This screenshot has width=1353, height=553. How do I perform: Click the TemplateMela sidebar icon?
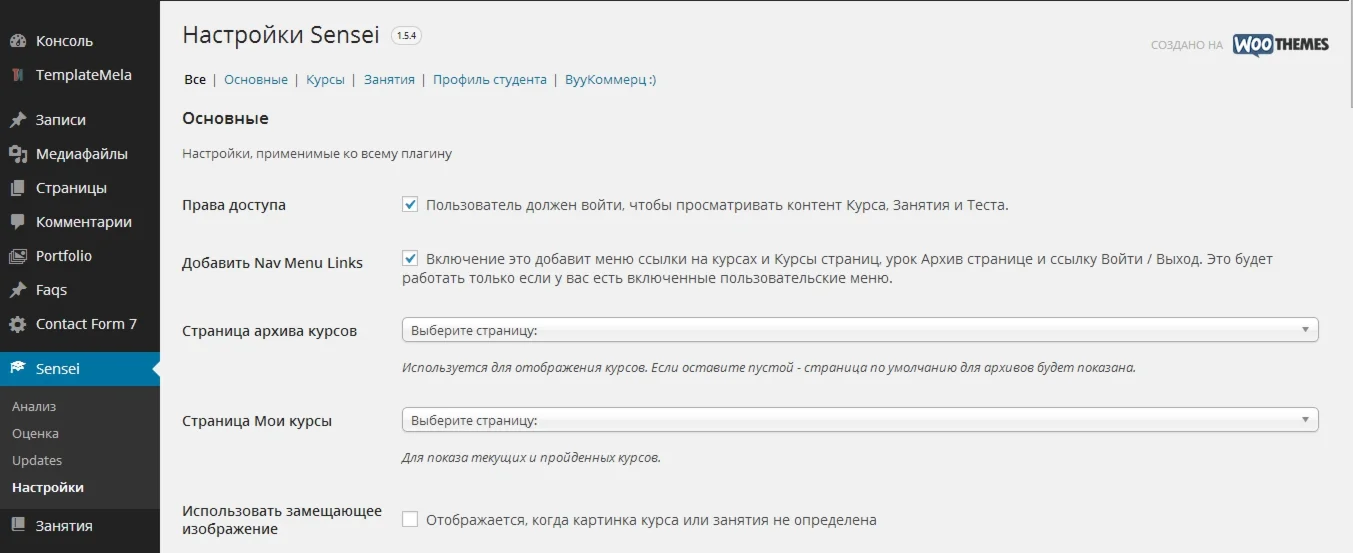pyautogui.click(x=18, y=75)
